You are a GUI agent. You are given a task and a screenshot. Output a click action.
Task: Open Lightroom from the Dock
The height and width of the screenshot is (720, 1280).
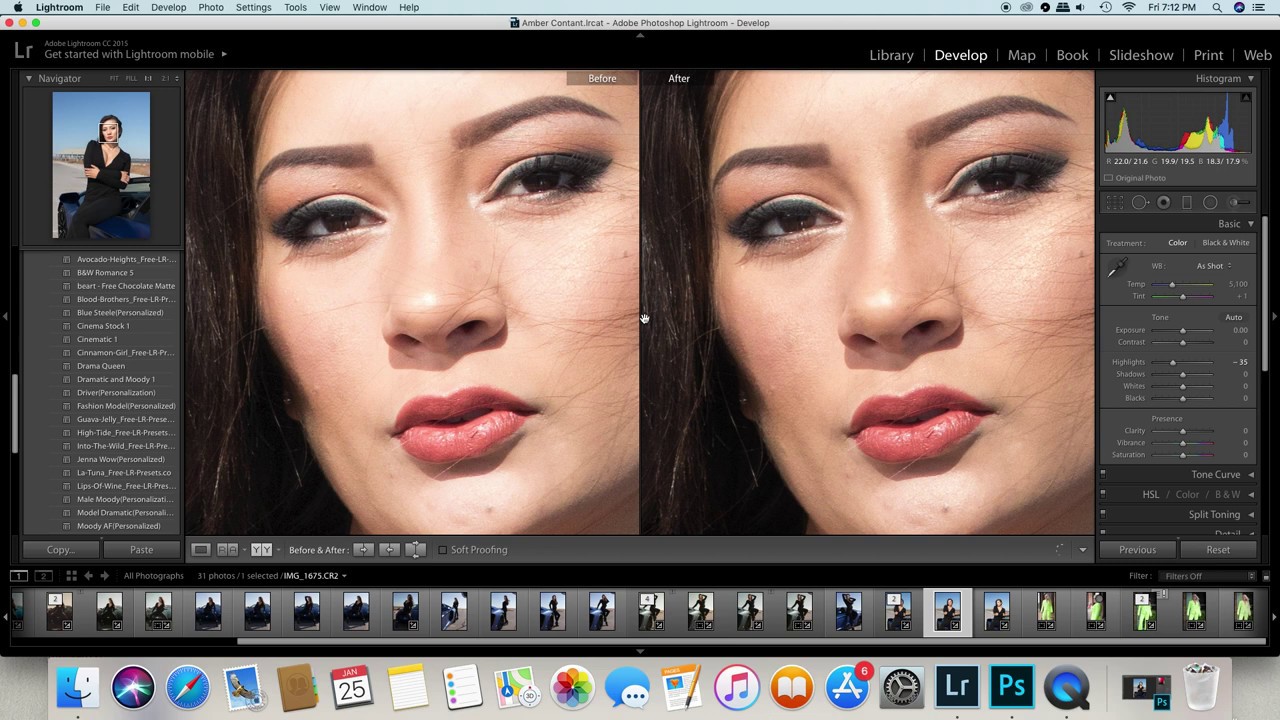[957, 688]
